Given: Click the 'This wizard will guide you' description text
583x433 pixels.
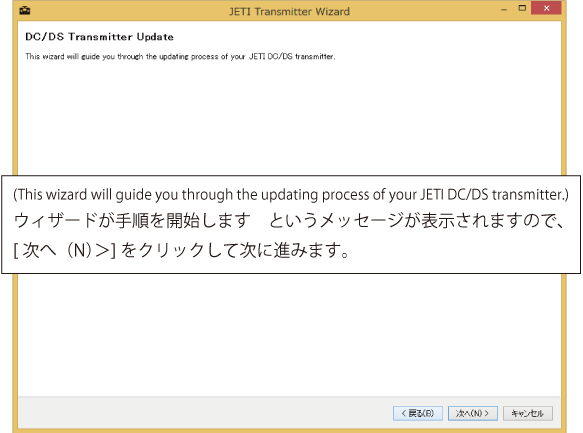Looking at the screenshot, I should tap(180, 56).
